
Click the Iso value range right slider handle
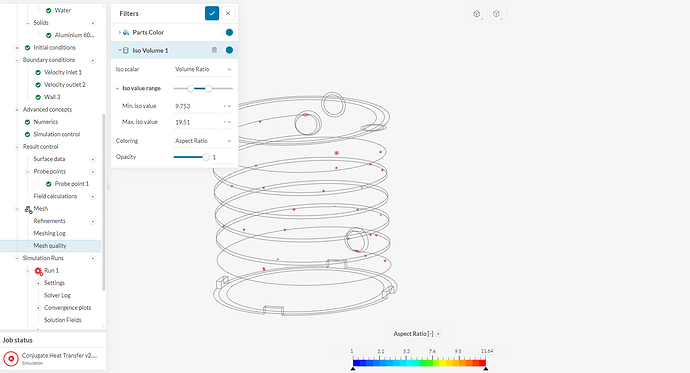pyautogui.click(x=209, y=88)
